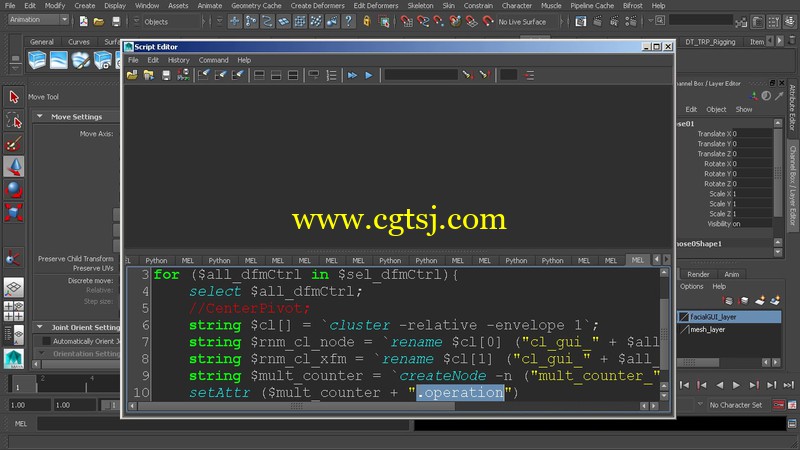Clear History icon in Script Editor
The height and width of the screenshot is (450, 800).
tap(204, 76)
